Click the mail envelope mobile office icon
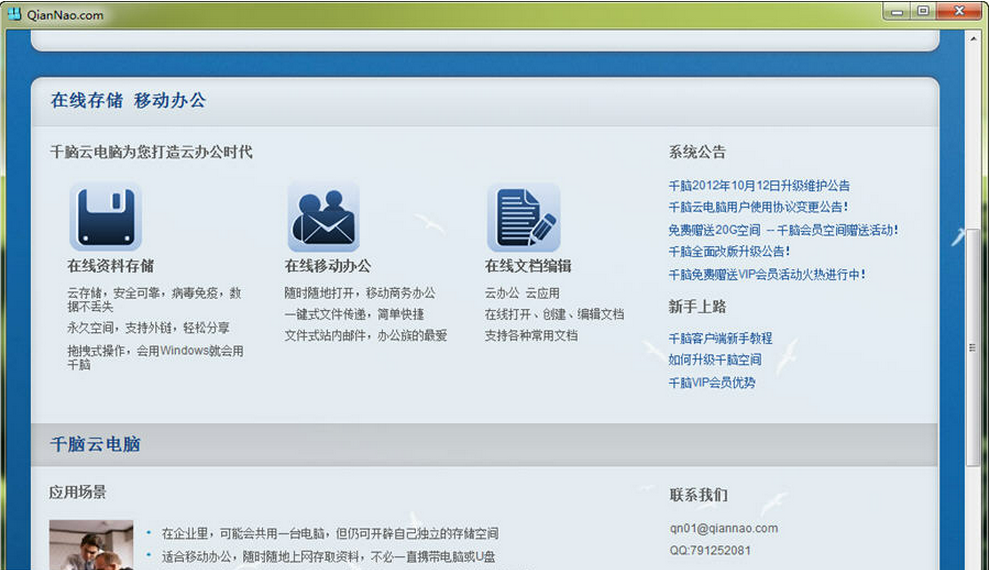This screenshot has height=570, width=989. [324, 216]
